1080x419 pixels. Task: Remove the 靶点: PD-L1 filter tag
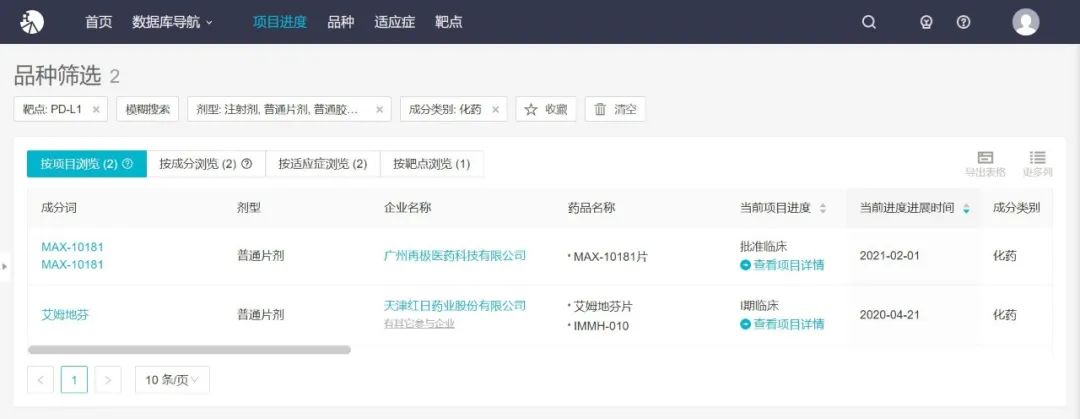(x=96, y=109)
